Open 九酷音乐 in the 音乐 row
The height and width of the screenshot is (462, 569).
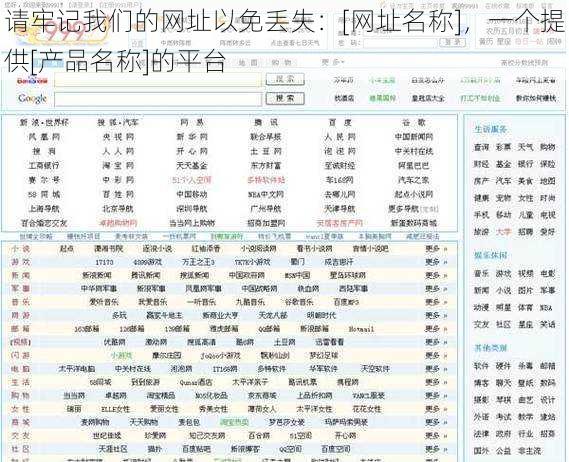click(x=250, y=302)
